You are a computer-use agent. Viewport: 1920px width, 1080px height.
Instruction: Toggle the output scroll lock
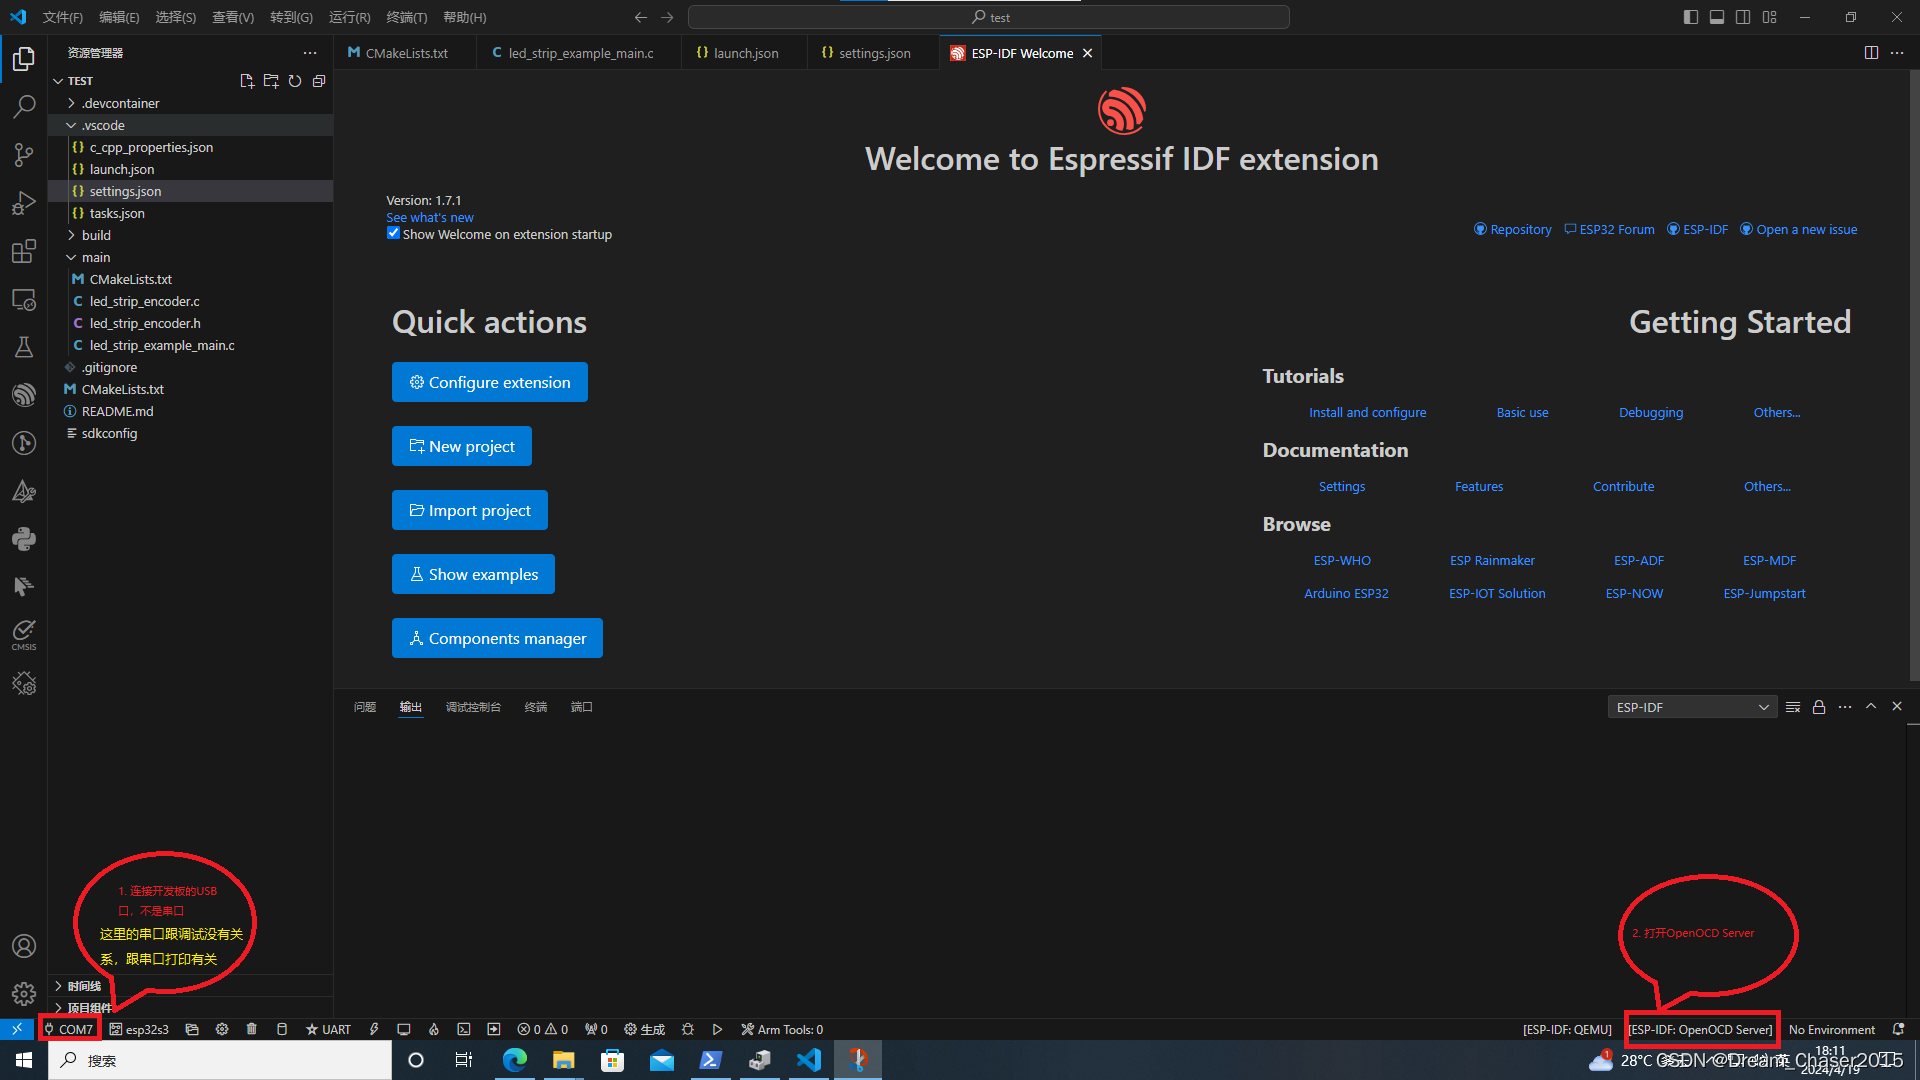[x=1819, y=707]
